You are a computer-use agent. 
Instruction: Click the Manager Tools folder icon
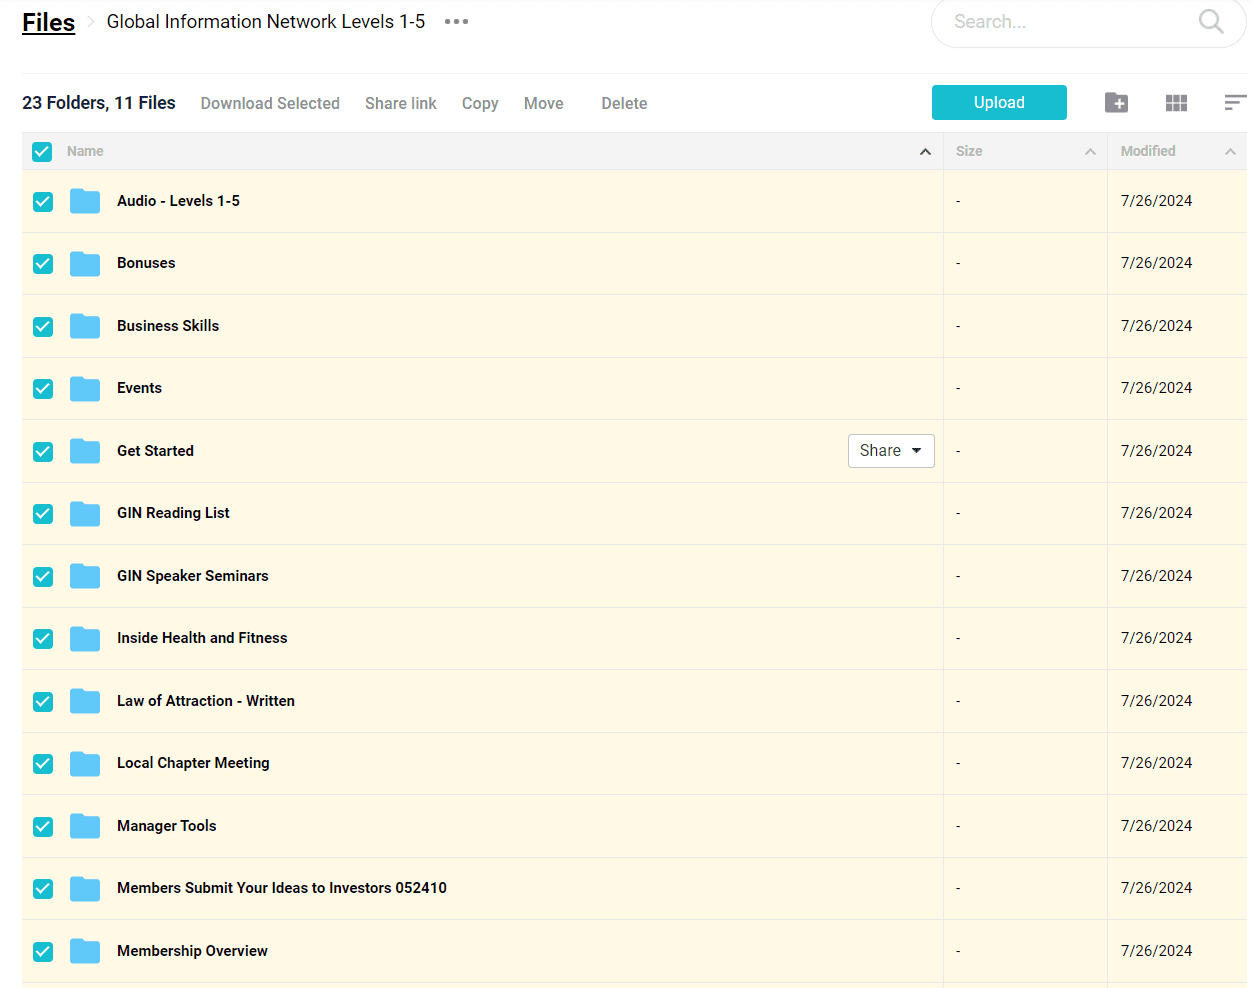click(85, 826)
